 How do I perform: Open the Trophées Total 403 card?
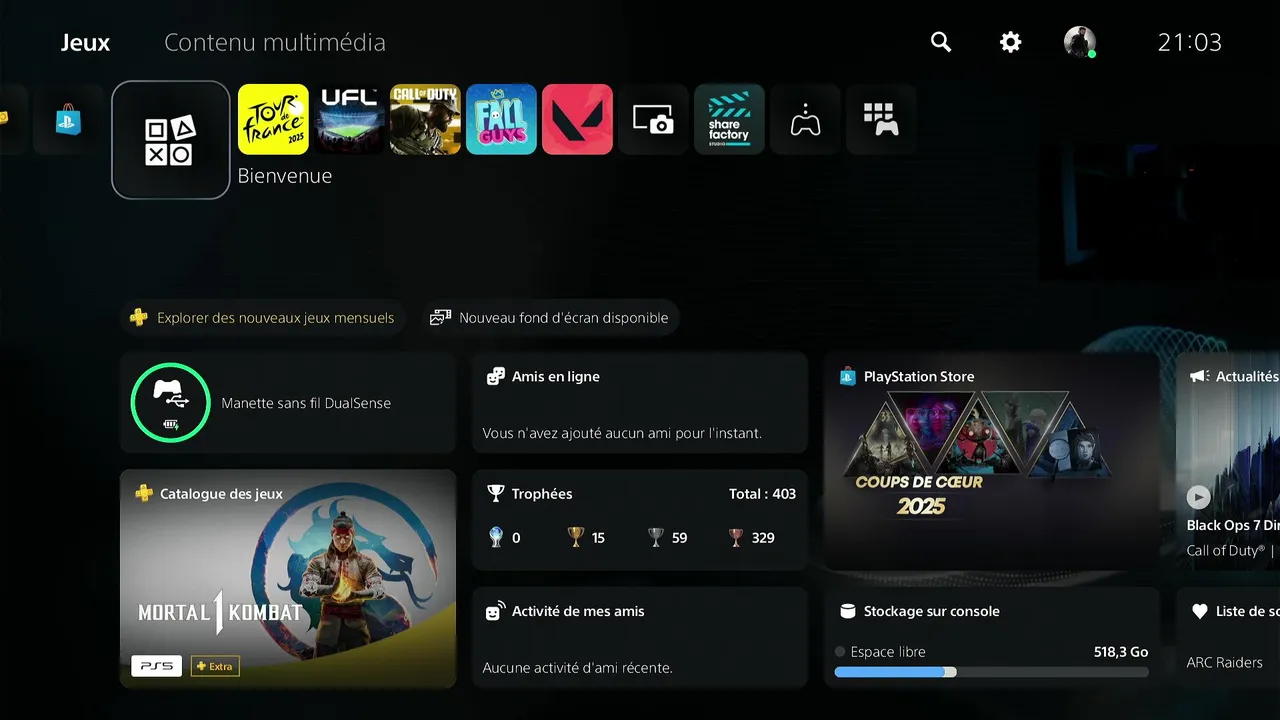coord(640,520)
